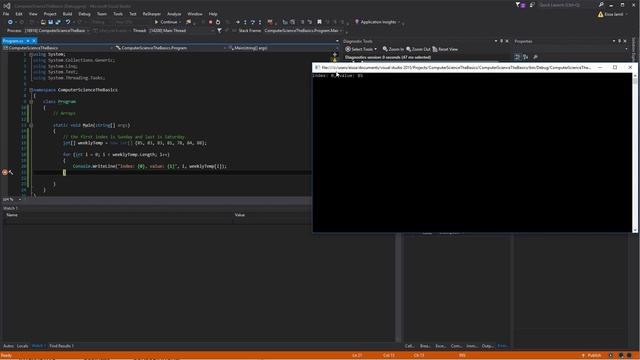
Task: Auto-hide the Diagnostic Tools panel pin
Action: (x=502, y=41)
